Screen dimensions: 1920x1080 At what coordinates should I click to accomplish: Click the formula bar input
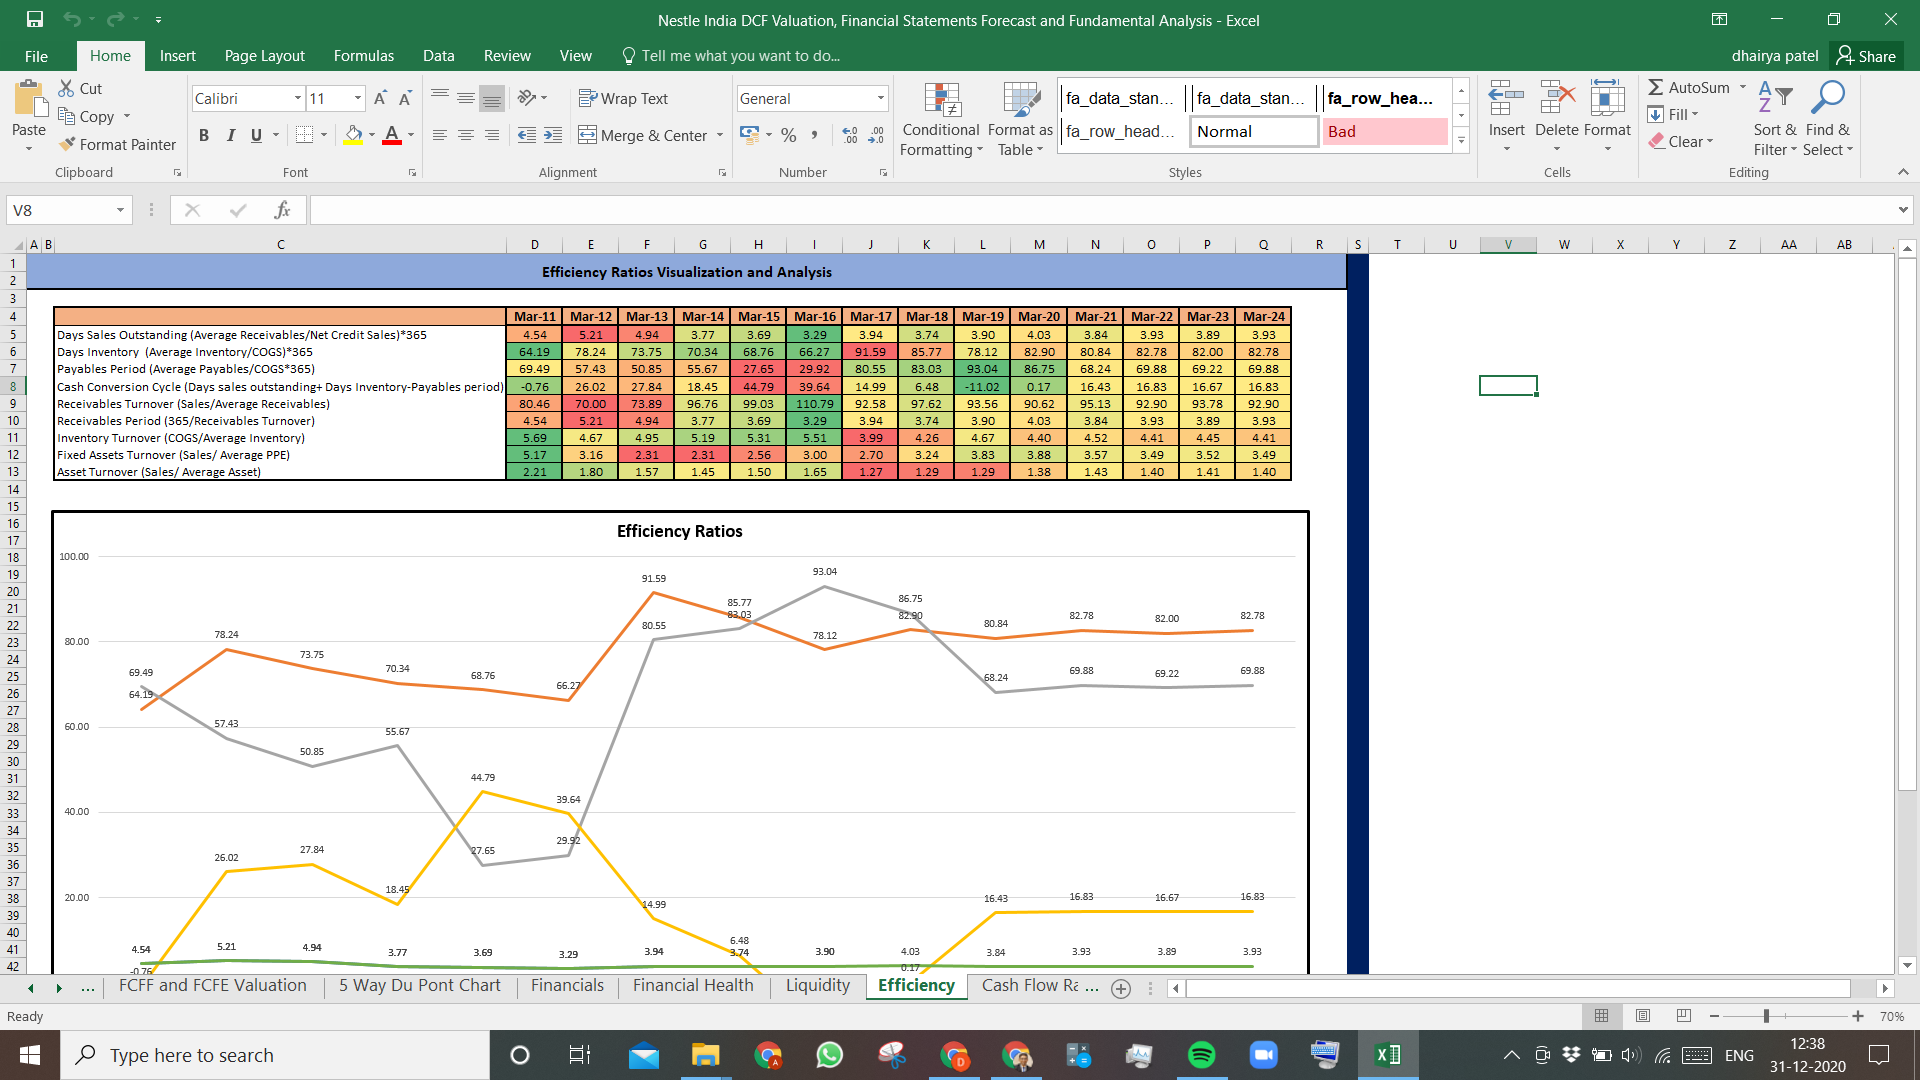[1100, 210]
